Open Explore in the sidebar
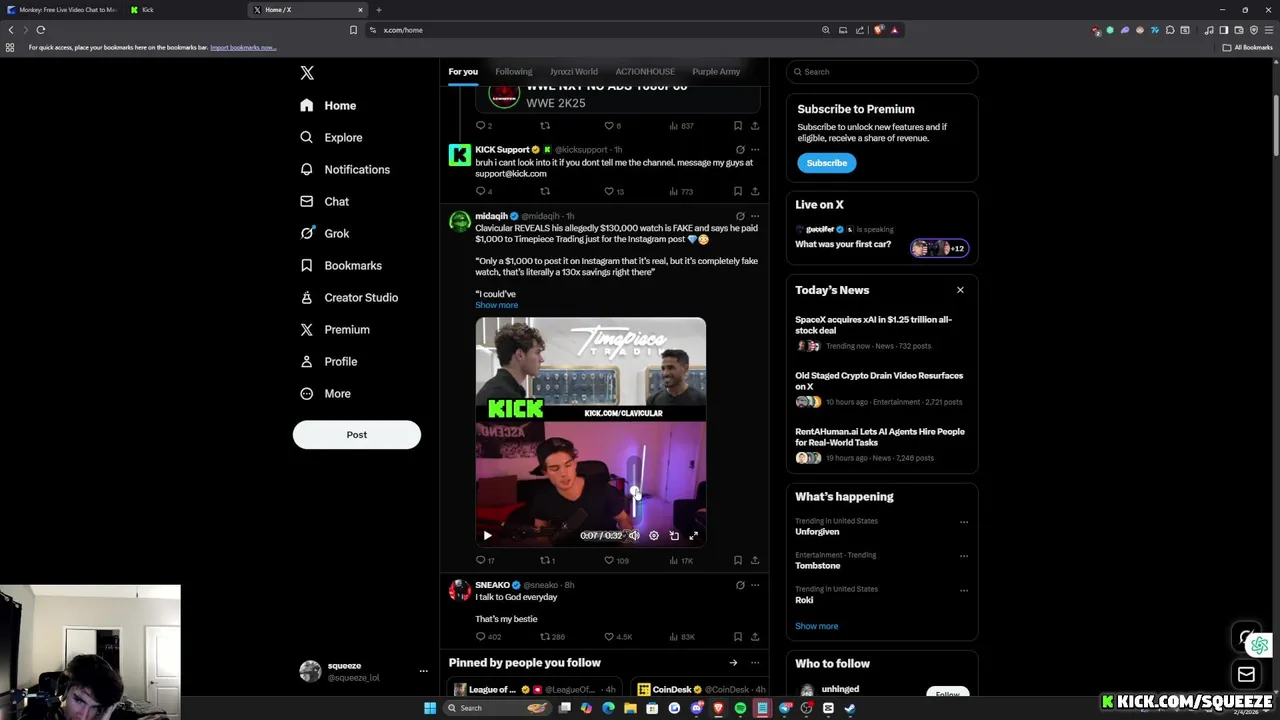Screen dimensions: 1280x720 331,137
